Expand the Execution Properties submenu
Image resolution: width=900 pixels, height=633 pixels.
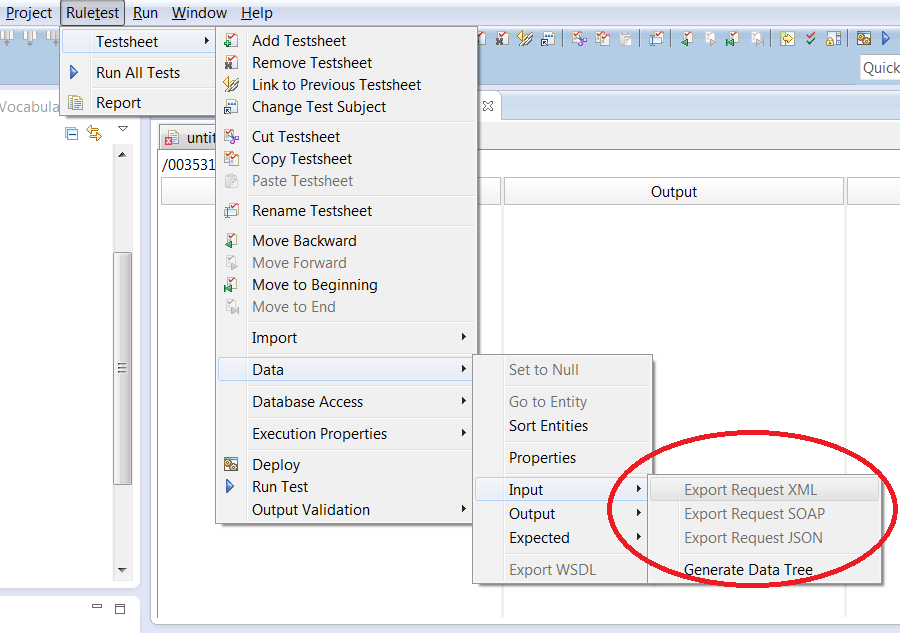(x=346, y=434)
